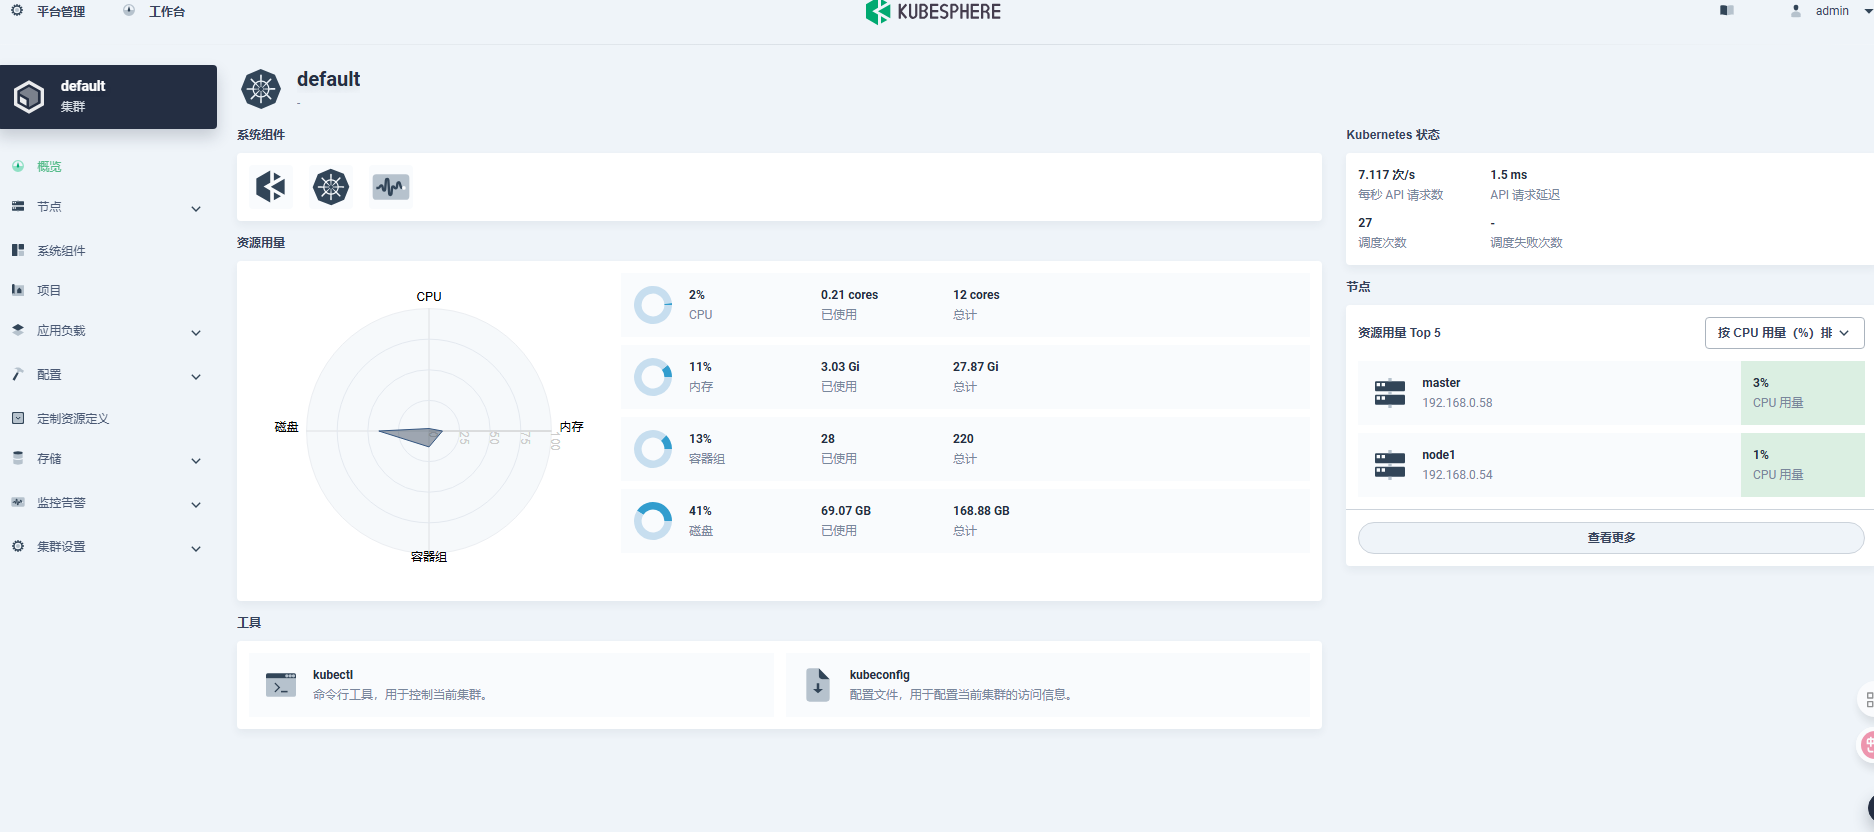
Task: Click the 查看更多 button
Action: pyautogui.click(x=1611, y=538)
